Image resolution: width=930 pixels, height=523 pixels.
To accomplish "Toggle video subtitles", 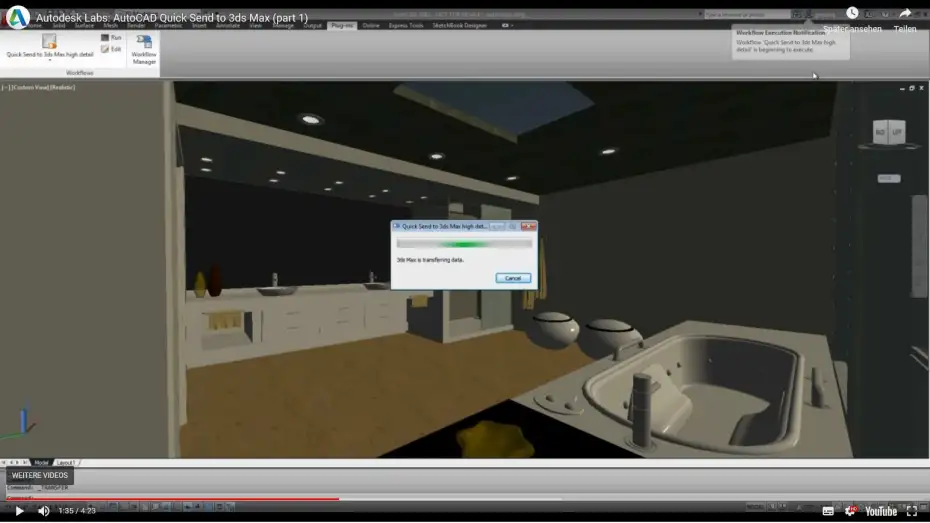I will (828, 511).
